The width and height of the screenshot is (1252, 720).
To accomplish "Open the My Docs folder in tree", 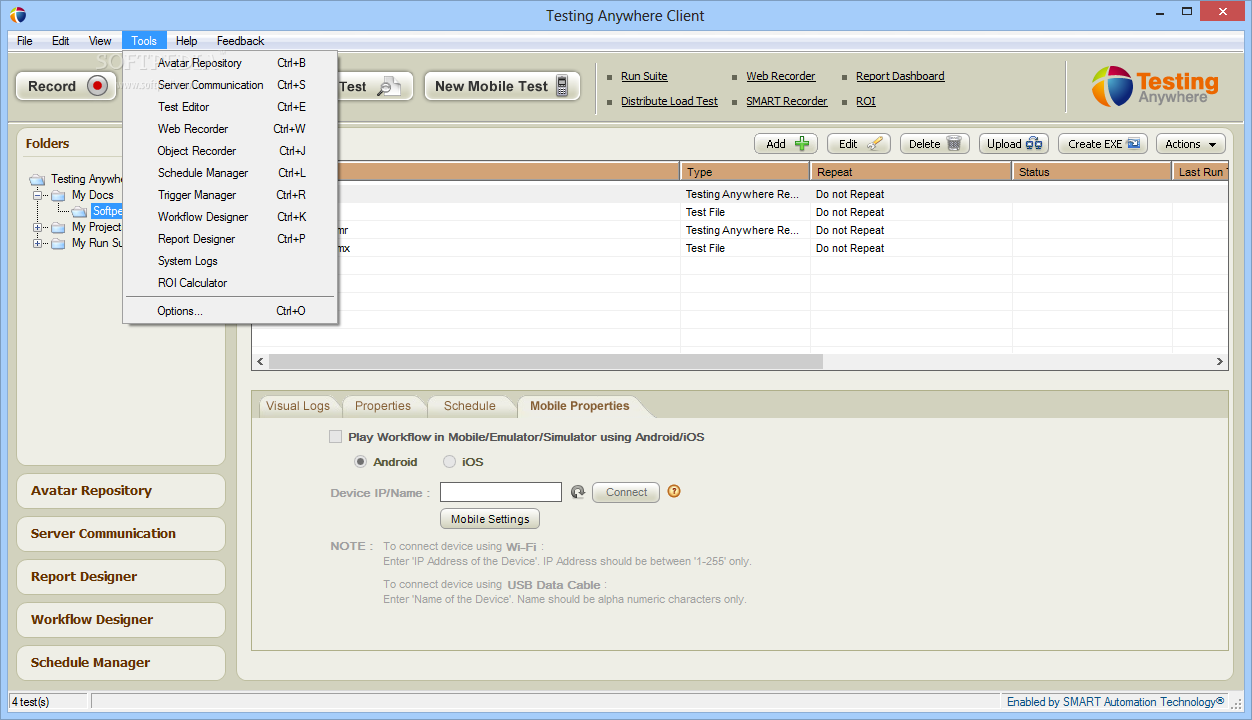I will (92, 195).
